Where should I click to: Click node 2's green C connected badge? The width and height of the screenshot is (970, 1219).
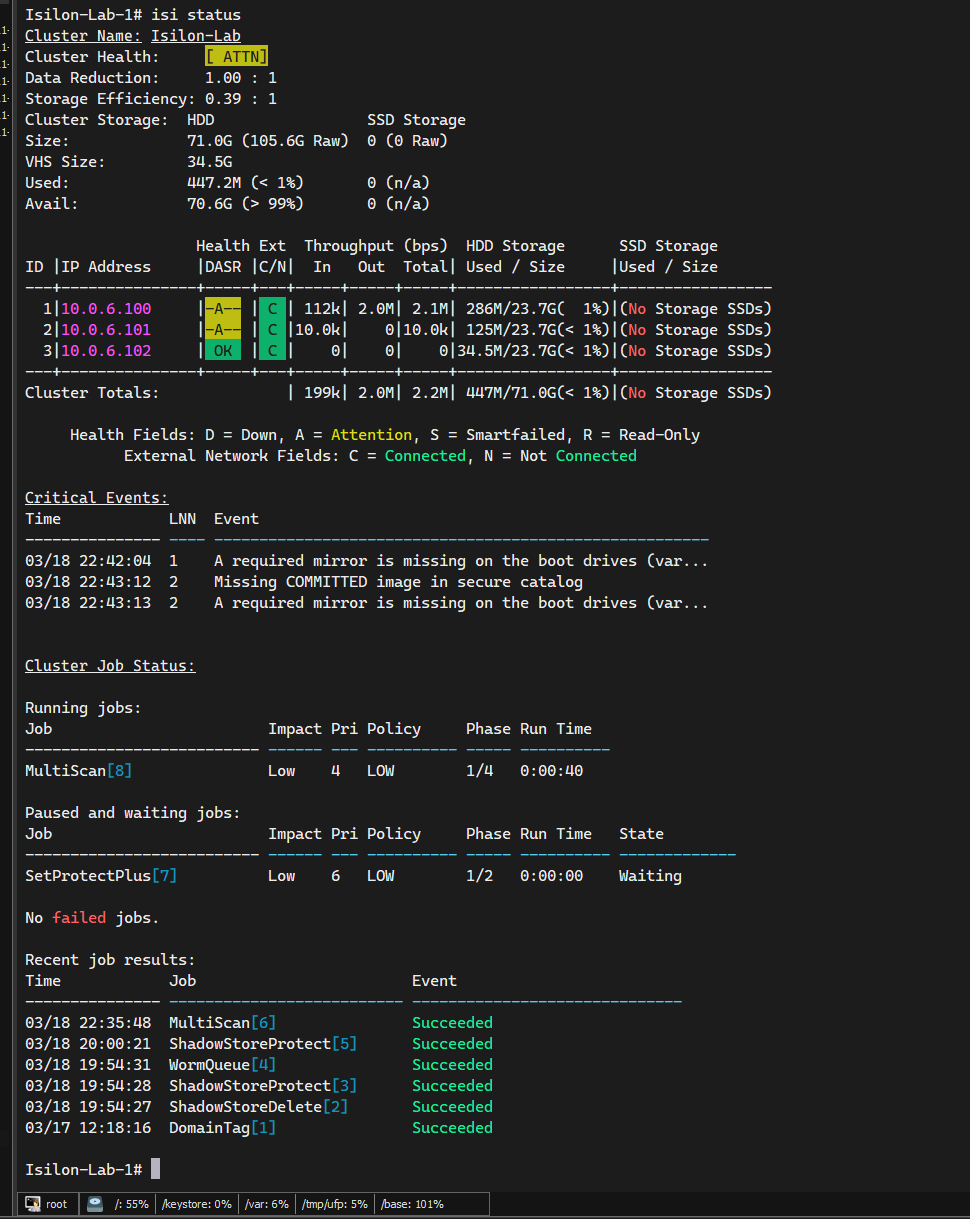(x=270, y=329)
